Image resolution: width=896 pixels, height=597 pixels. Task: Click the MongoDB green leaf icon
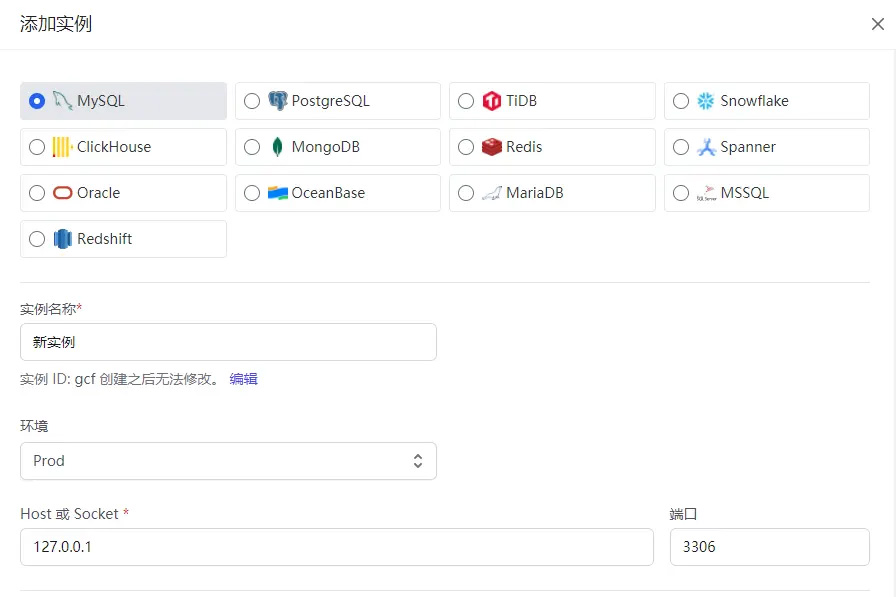click(x=277, y=147)
